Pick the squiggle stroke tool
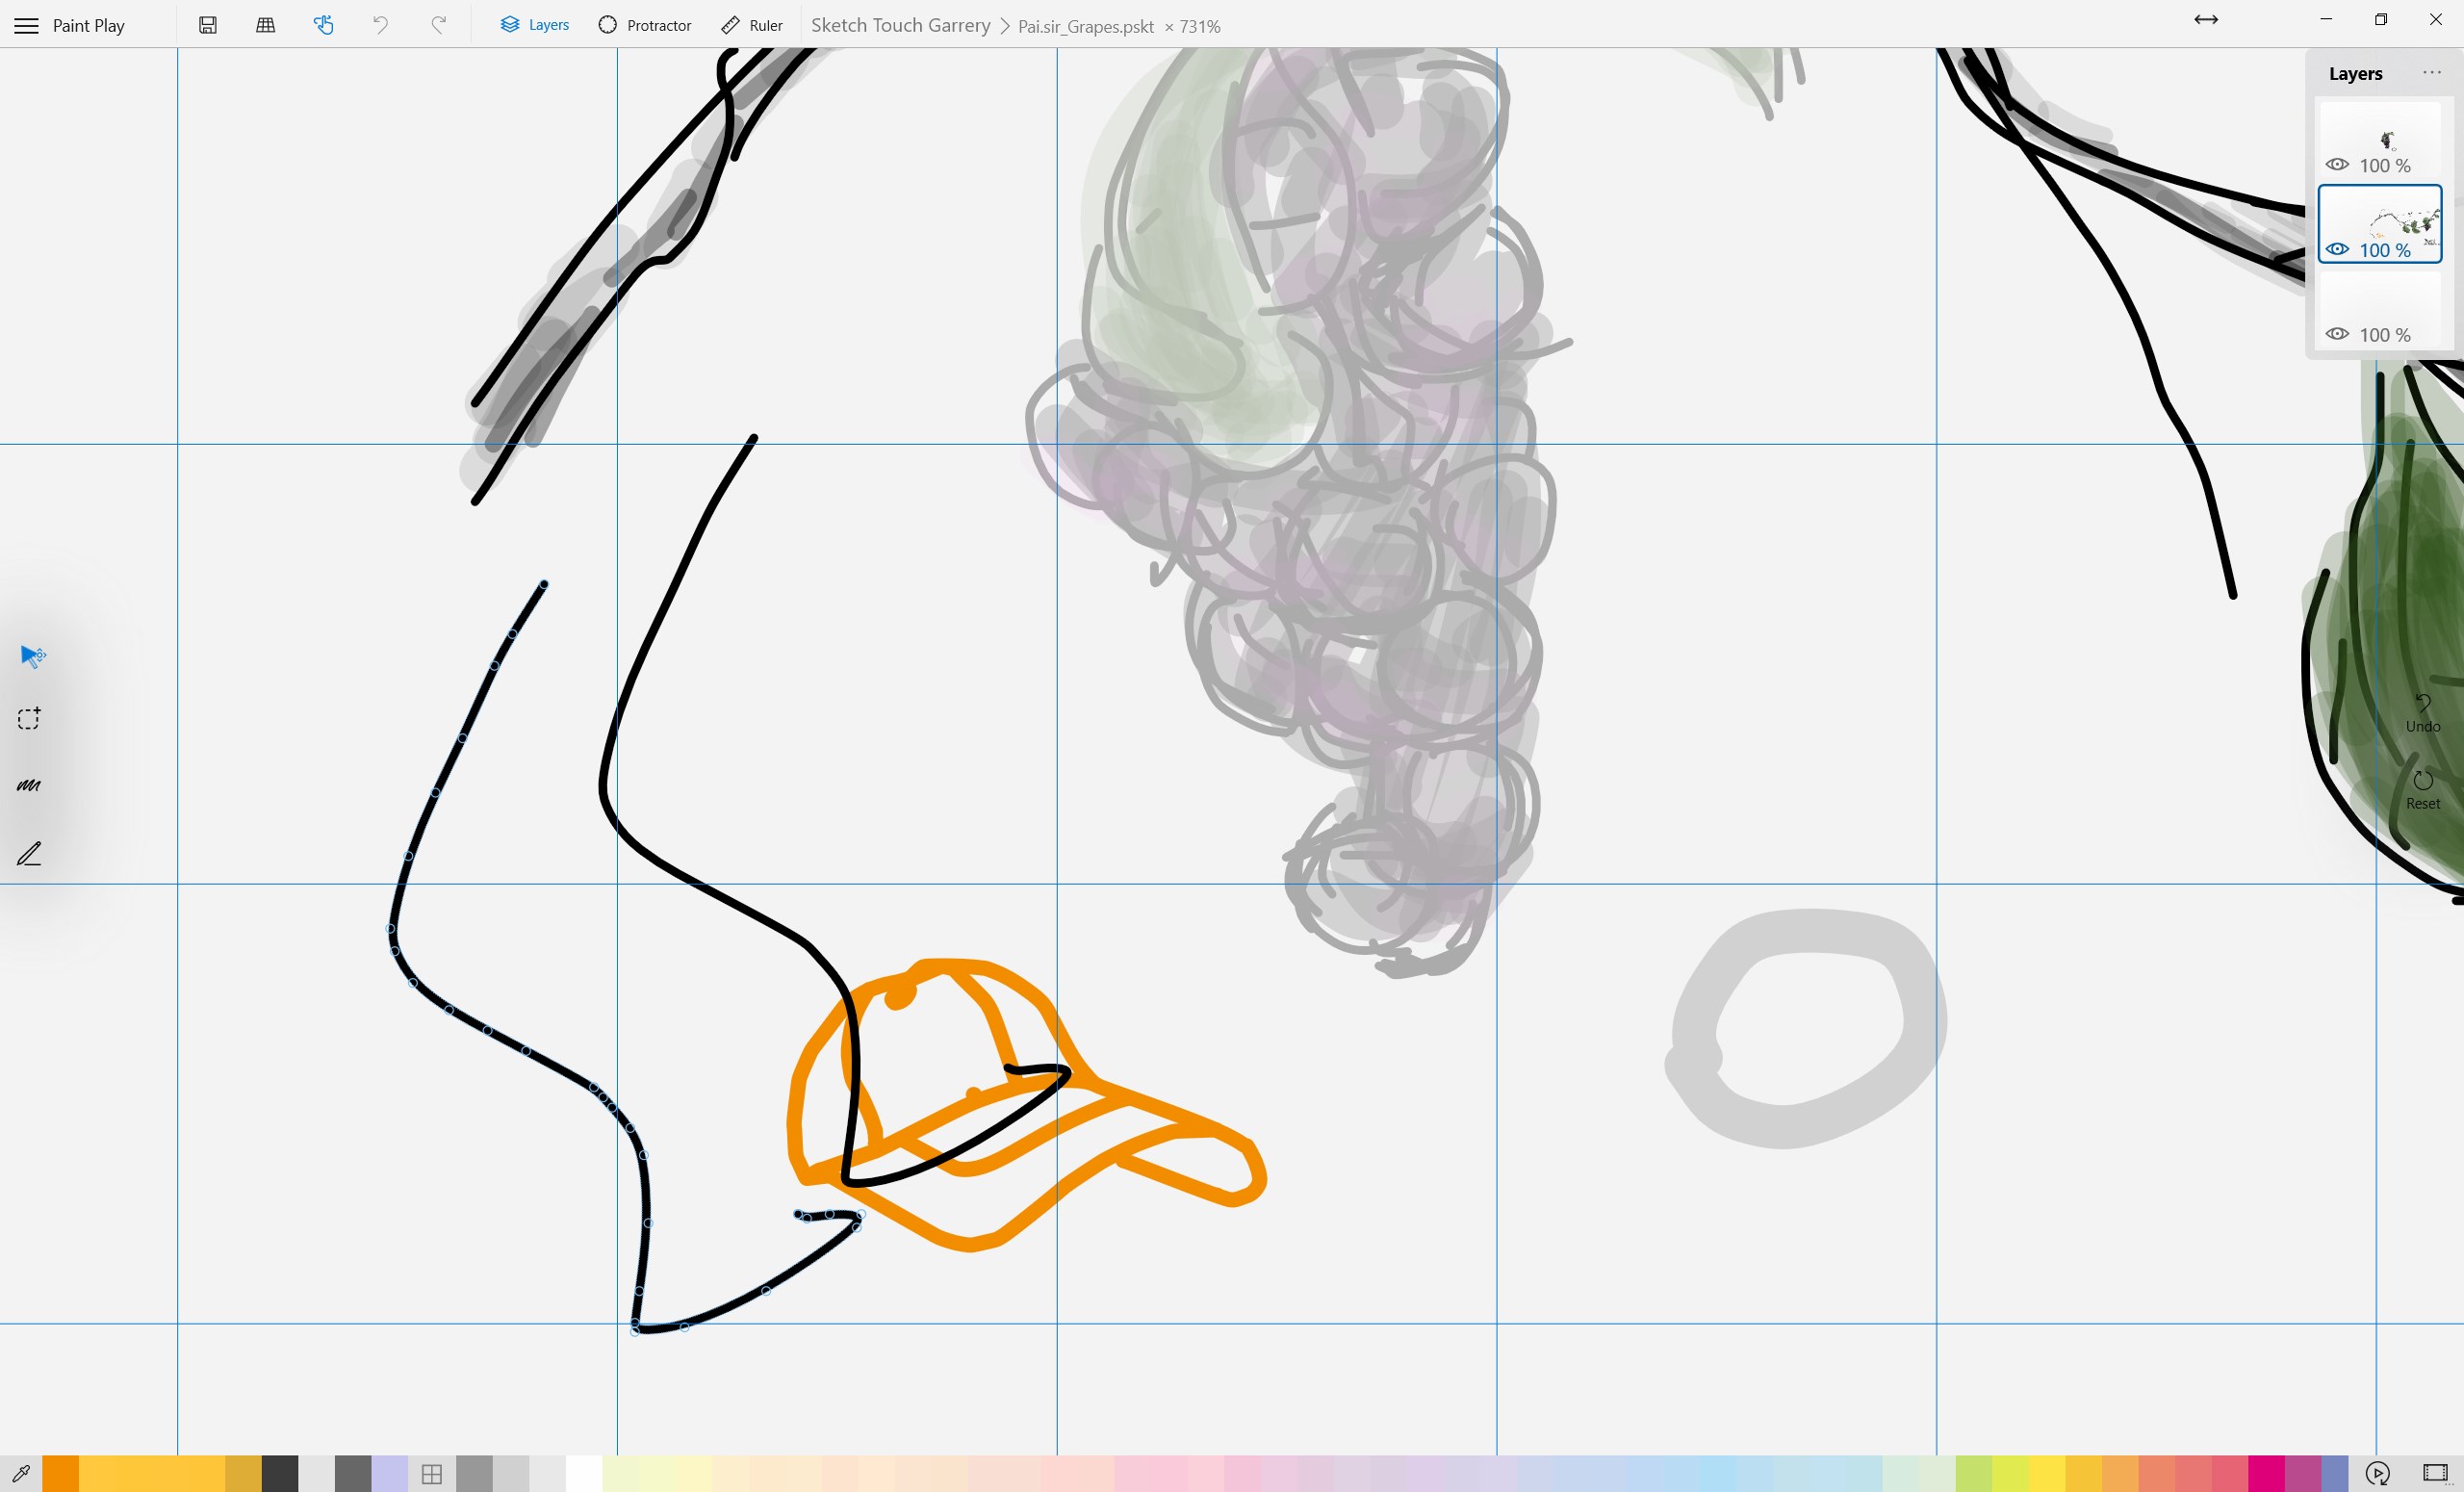2464x1492 pixels. tap(29, 786)
